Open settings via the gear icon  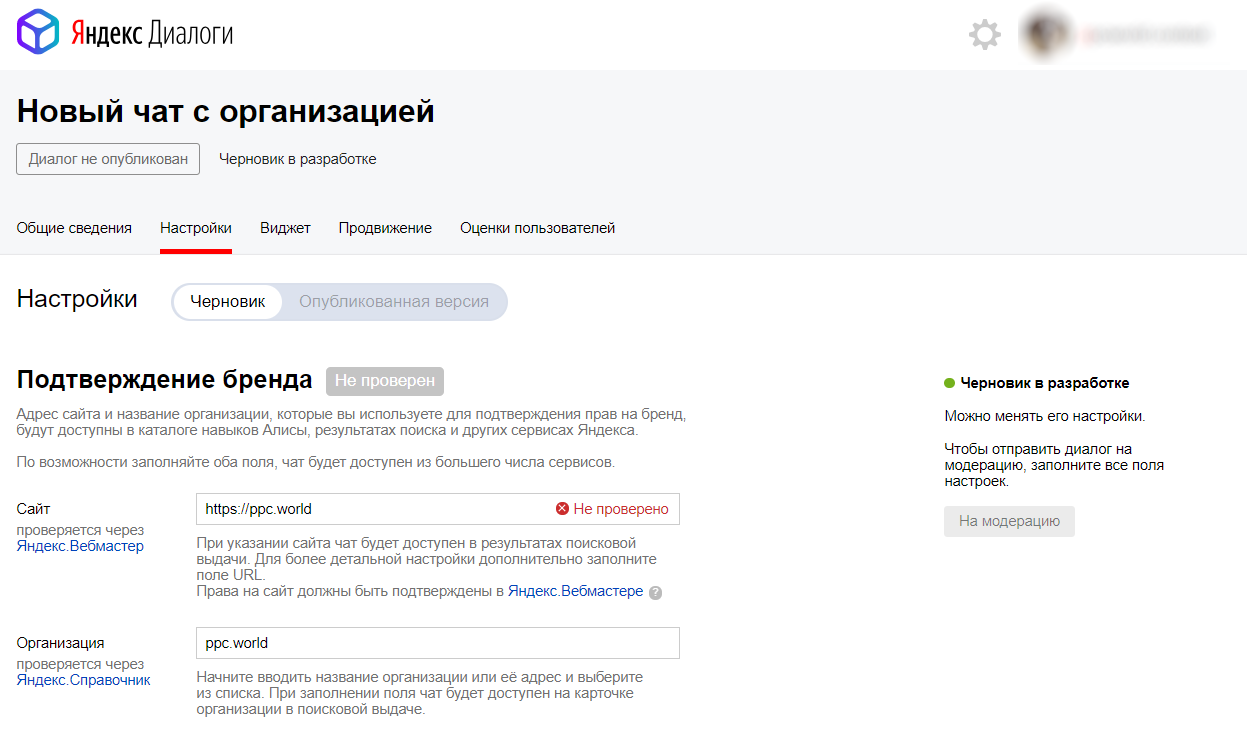tap(984, 35)
